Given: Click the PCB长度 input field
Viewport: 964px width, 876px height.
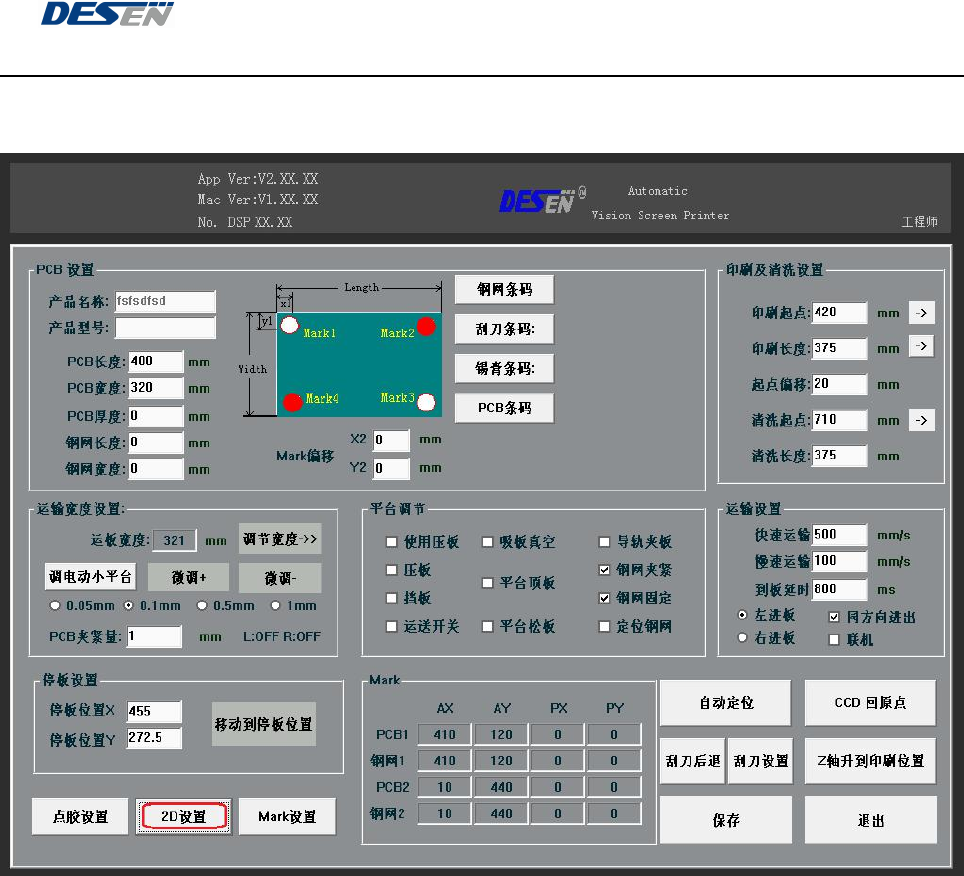Looking at the screenshot, I should (155, 361).
